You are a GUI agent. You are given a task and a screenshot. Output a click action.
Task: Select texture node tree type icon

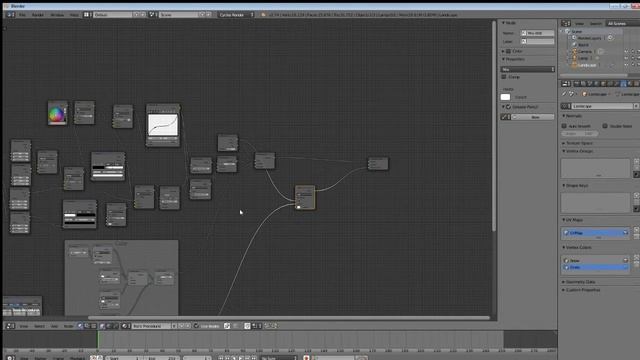click(x=93, y=326)
